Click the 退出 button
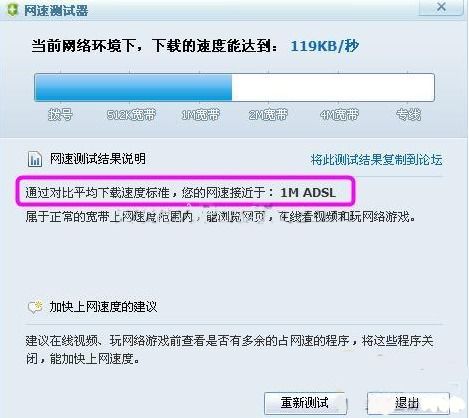Screen dimensions: 469x418 (408, 403)
